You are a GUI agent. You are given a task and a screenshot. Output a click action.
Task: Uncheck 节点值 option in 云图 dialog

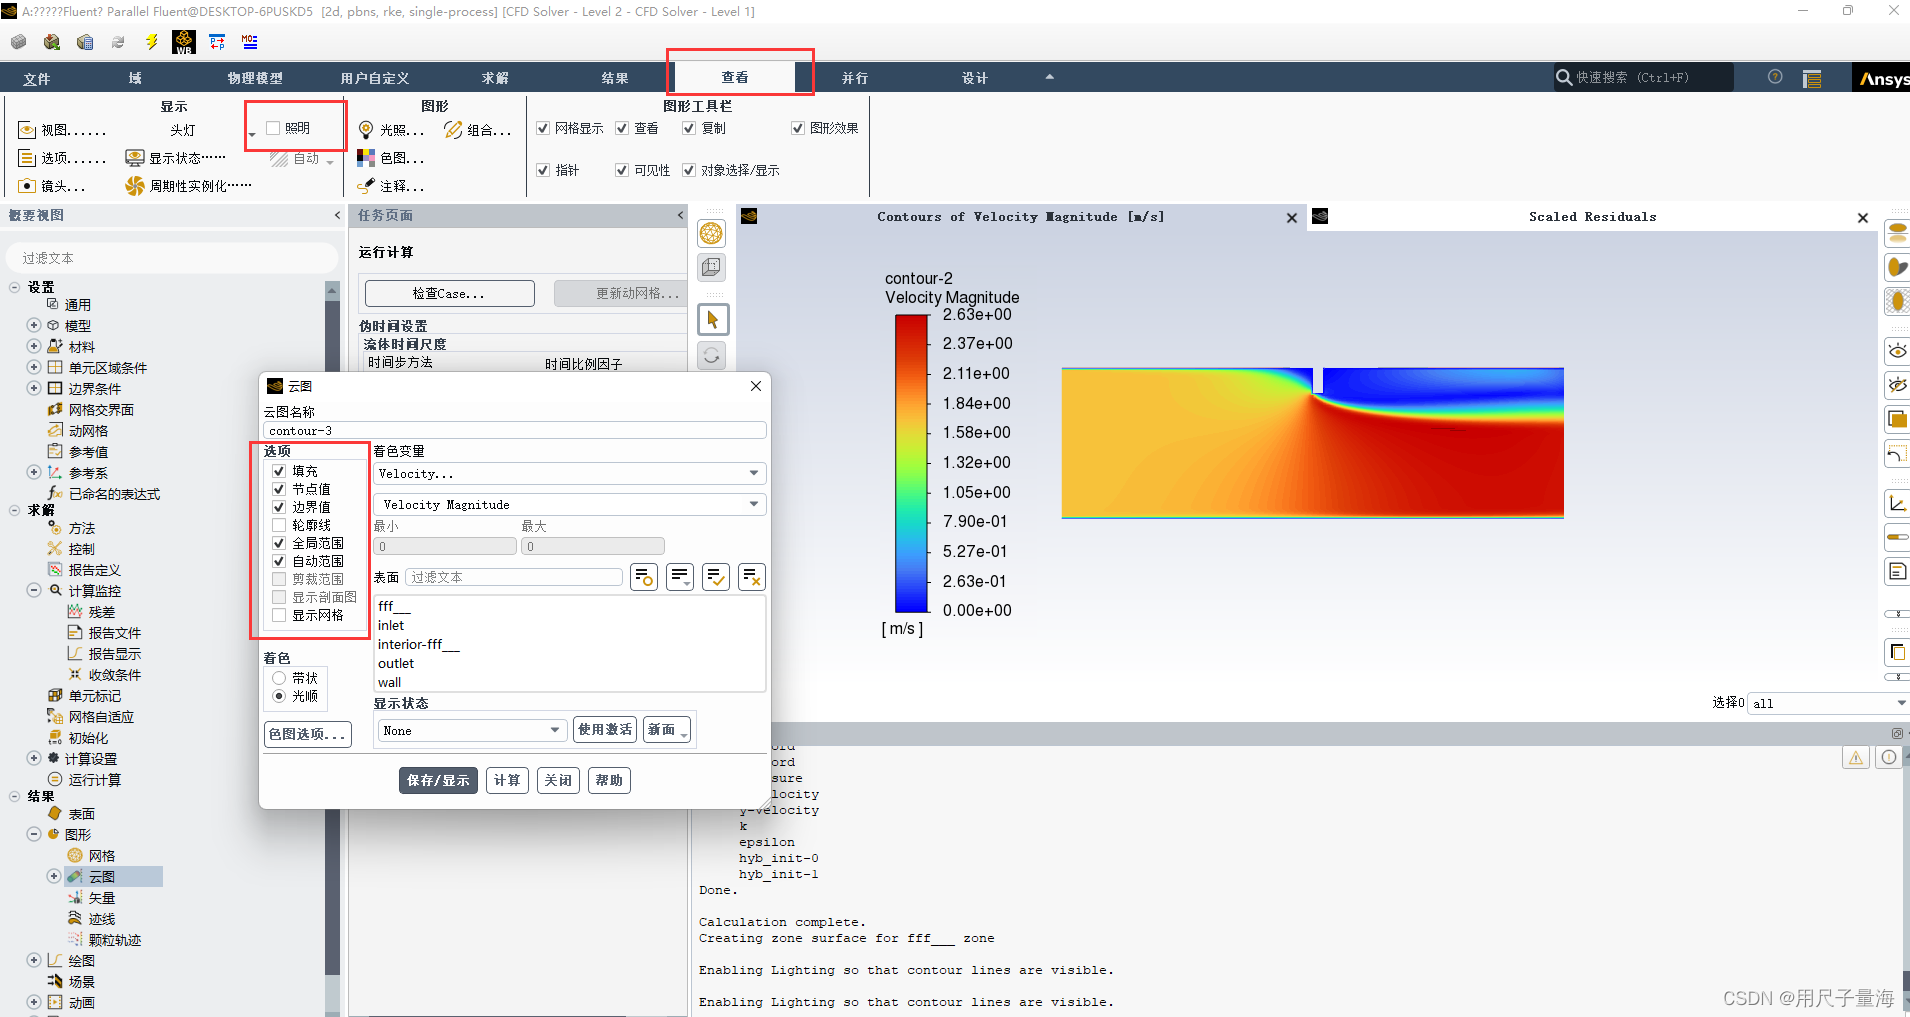point(279,489)
